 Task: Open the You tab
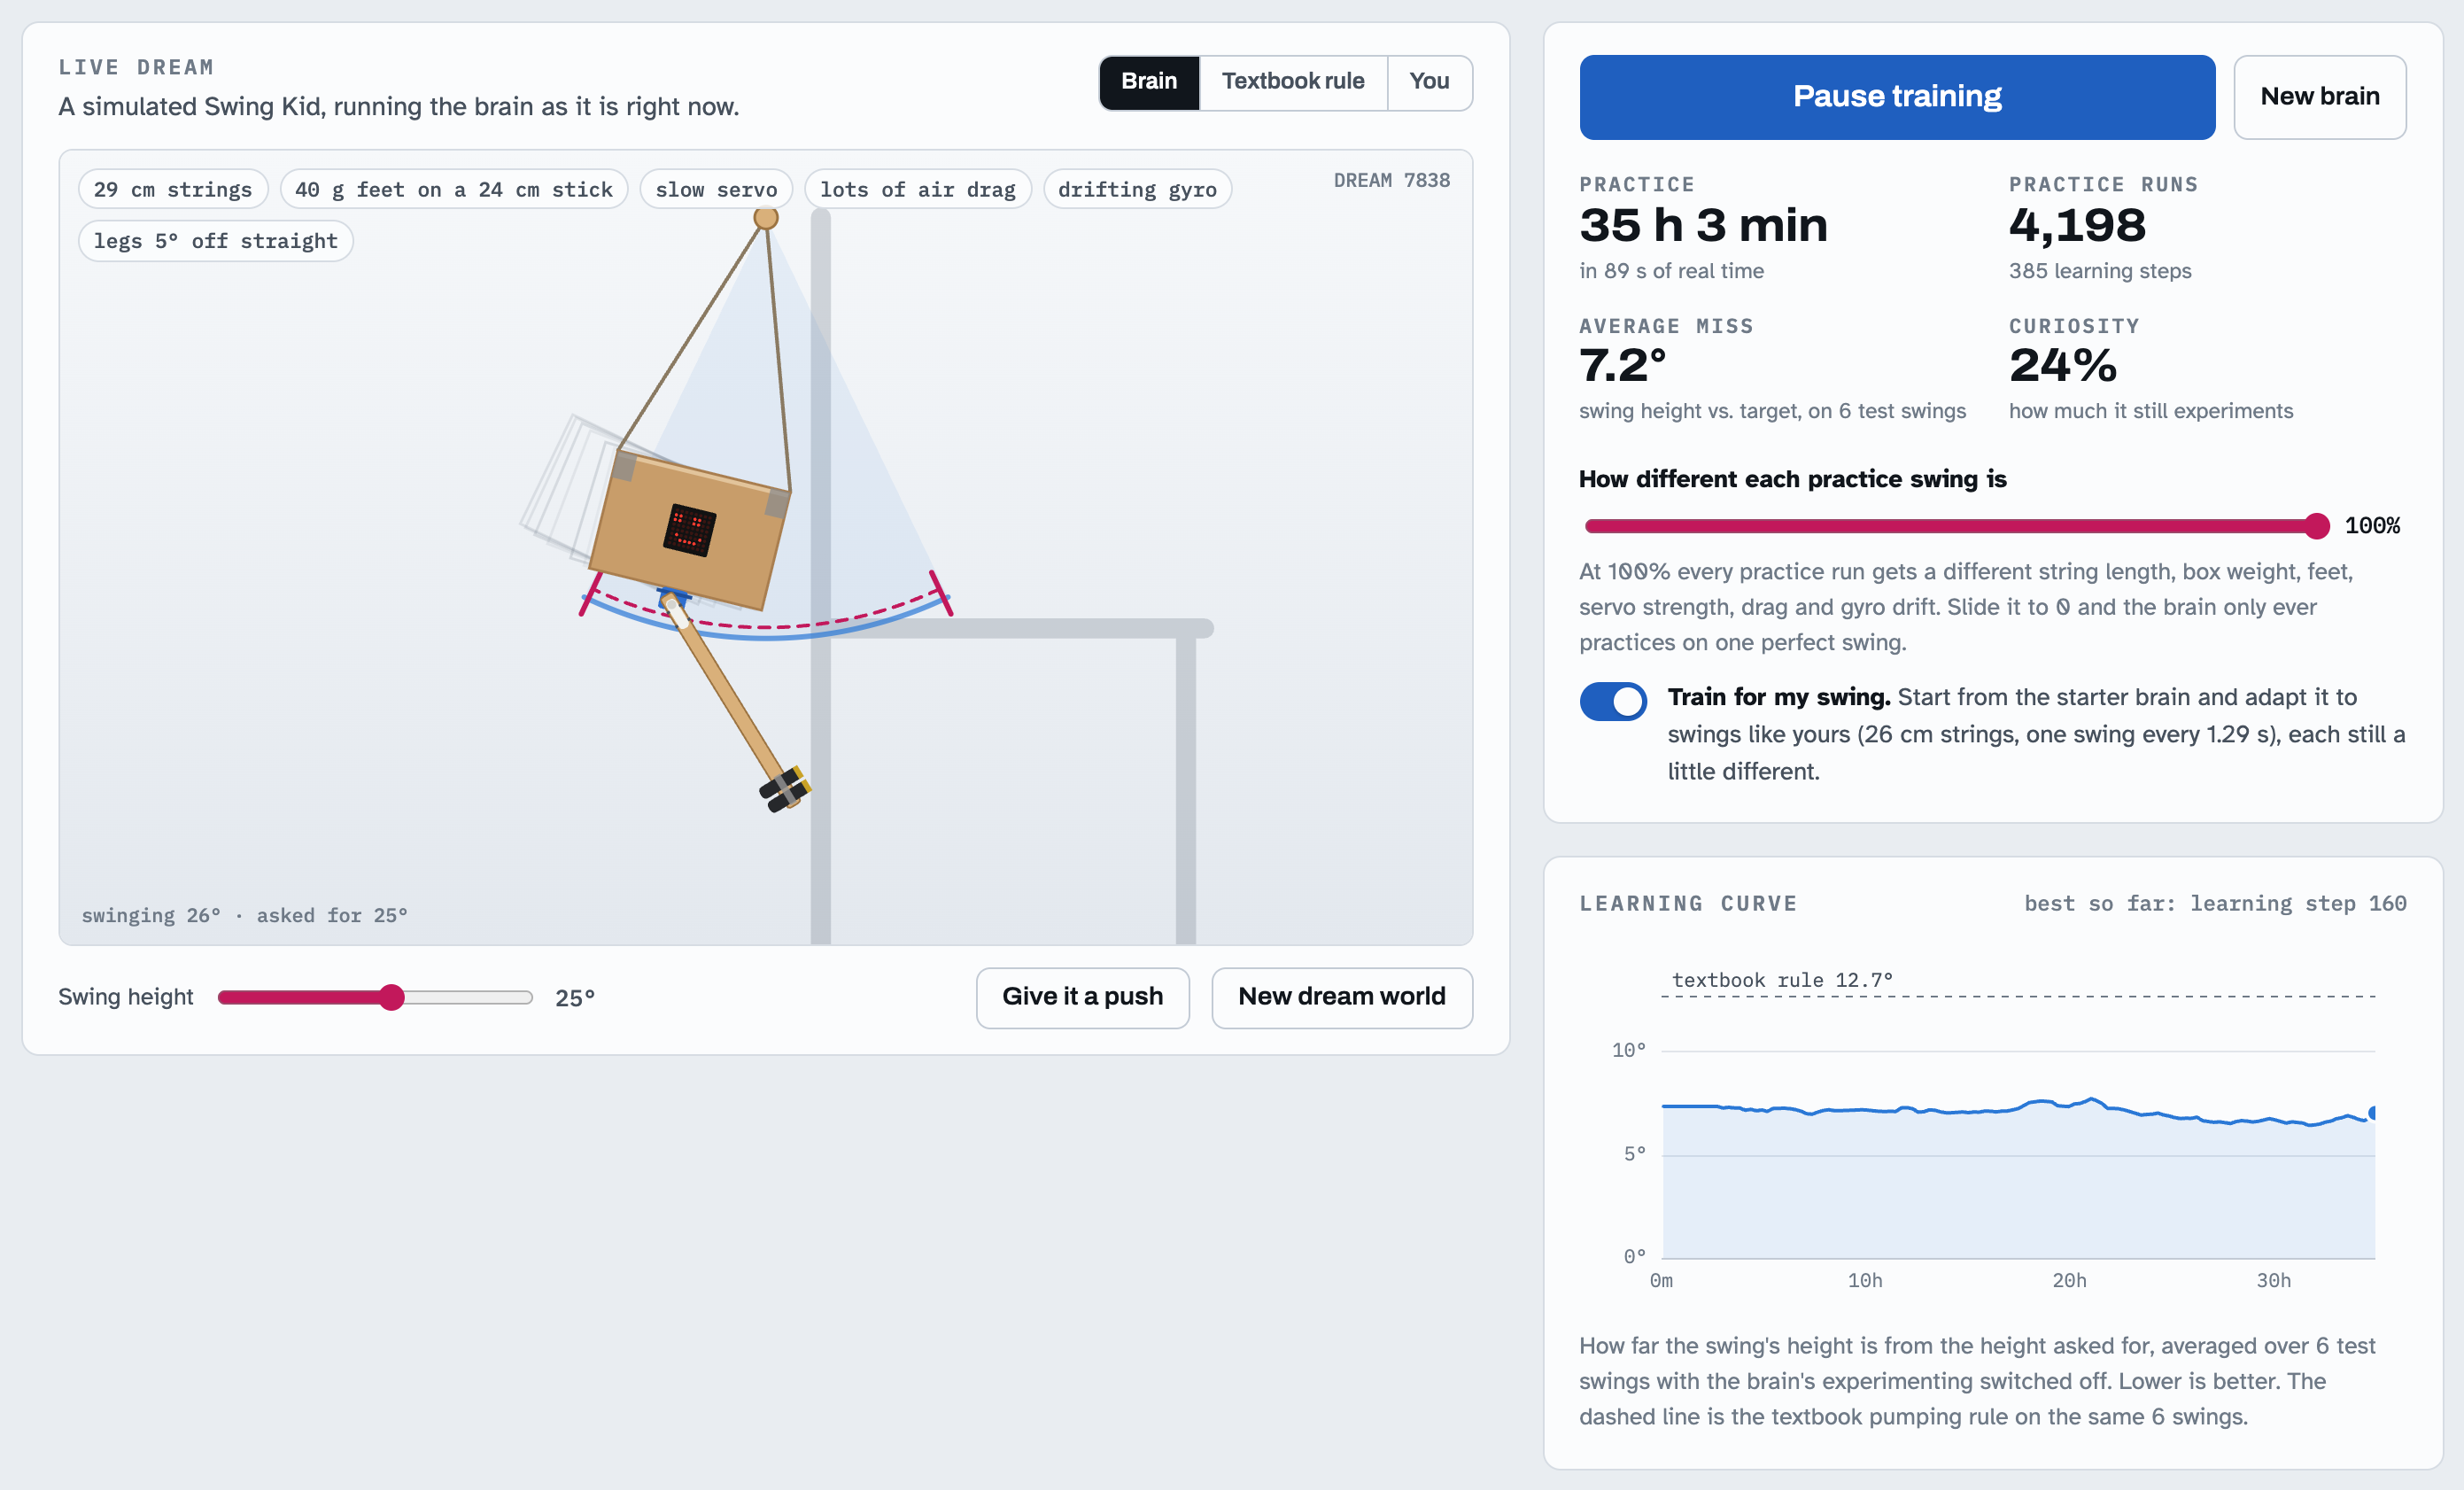click(x=1429, y=82)
